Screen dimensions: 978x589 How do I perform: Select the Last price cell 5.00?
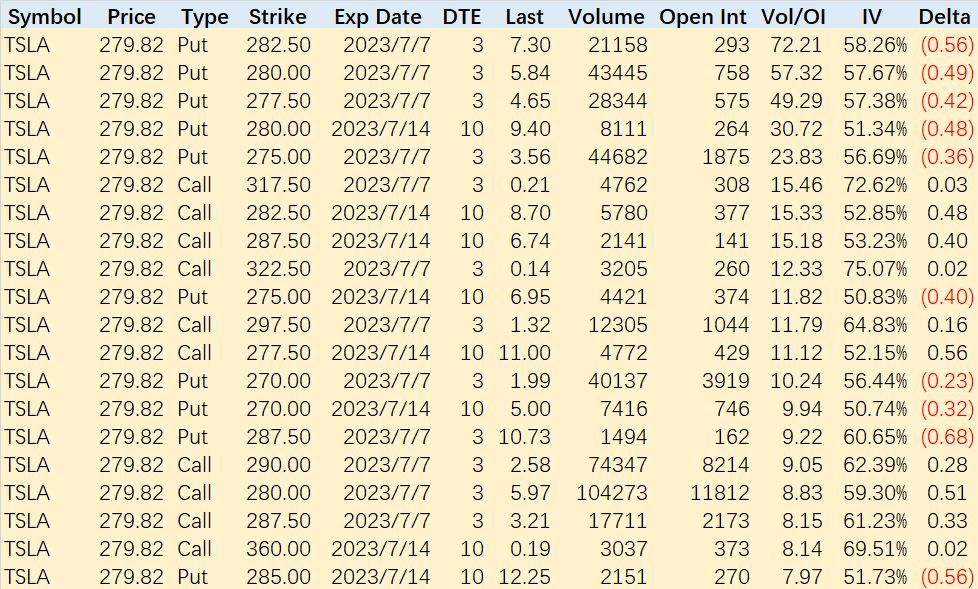click(530, 409)
